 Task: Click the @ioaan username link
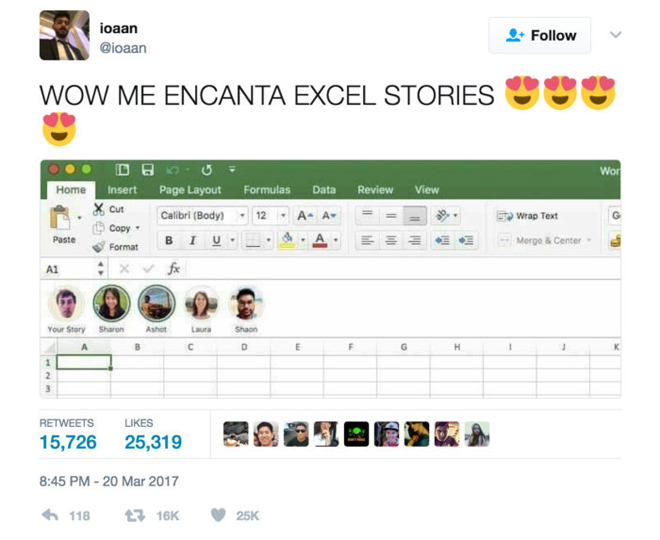[124, 48]
